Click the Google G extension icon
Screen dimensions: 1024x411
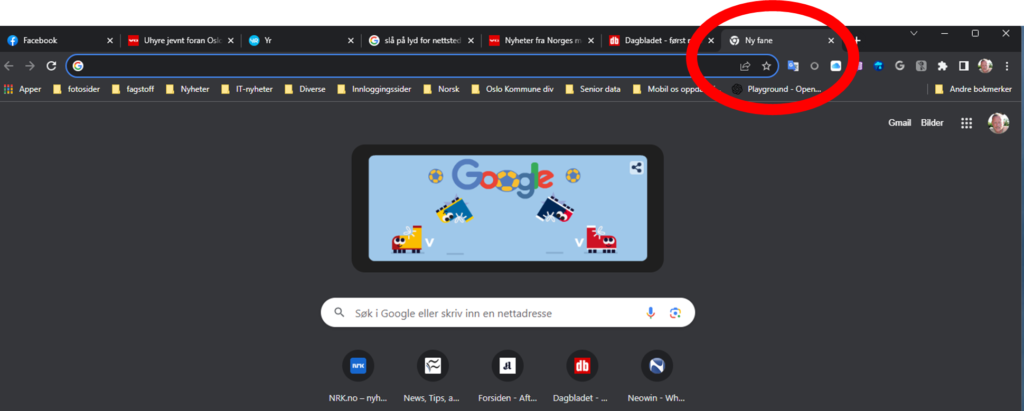tap(899, 66)
